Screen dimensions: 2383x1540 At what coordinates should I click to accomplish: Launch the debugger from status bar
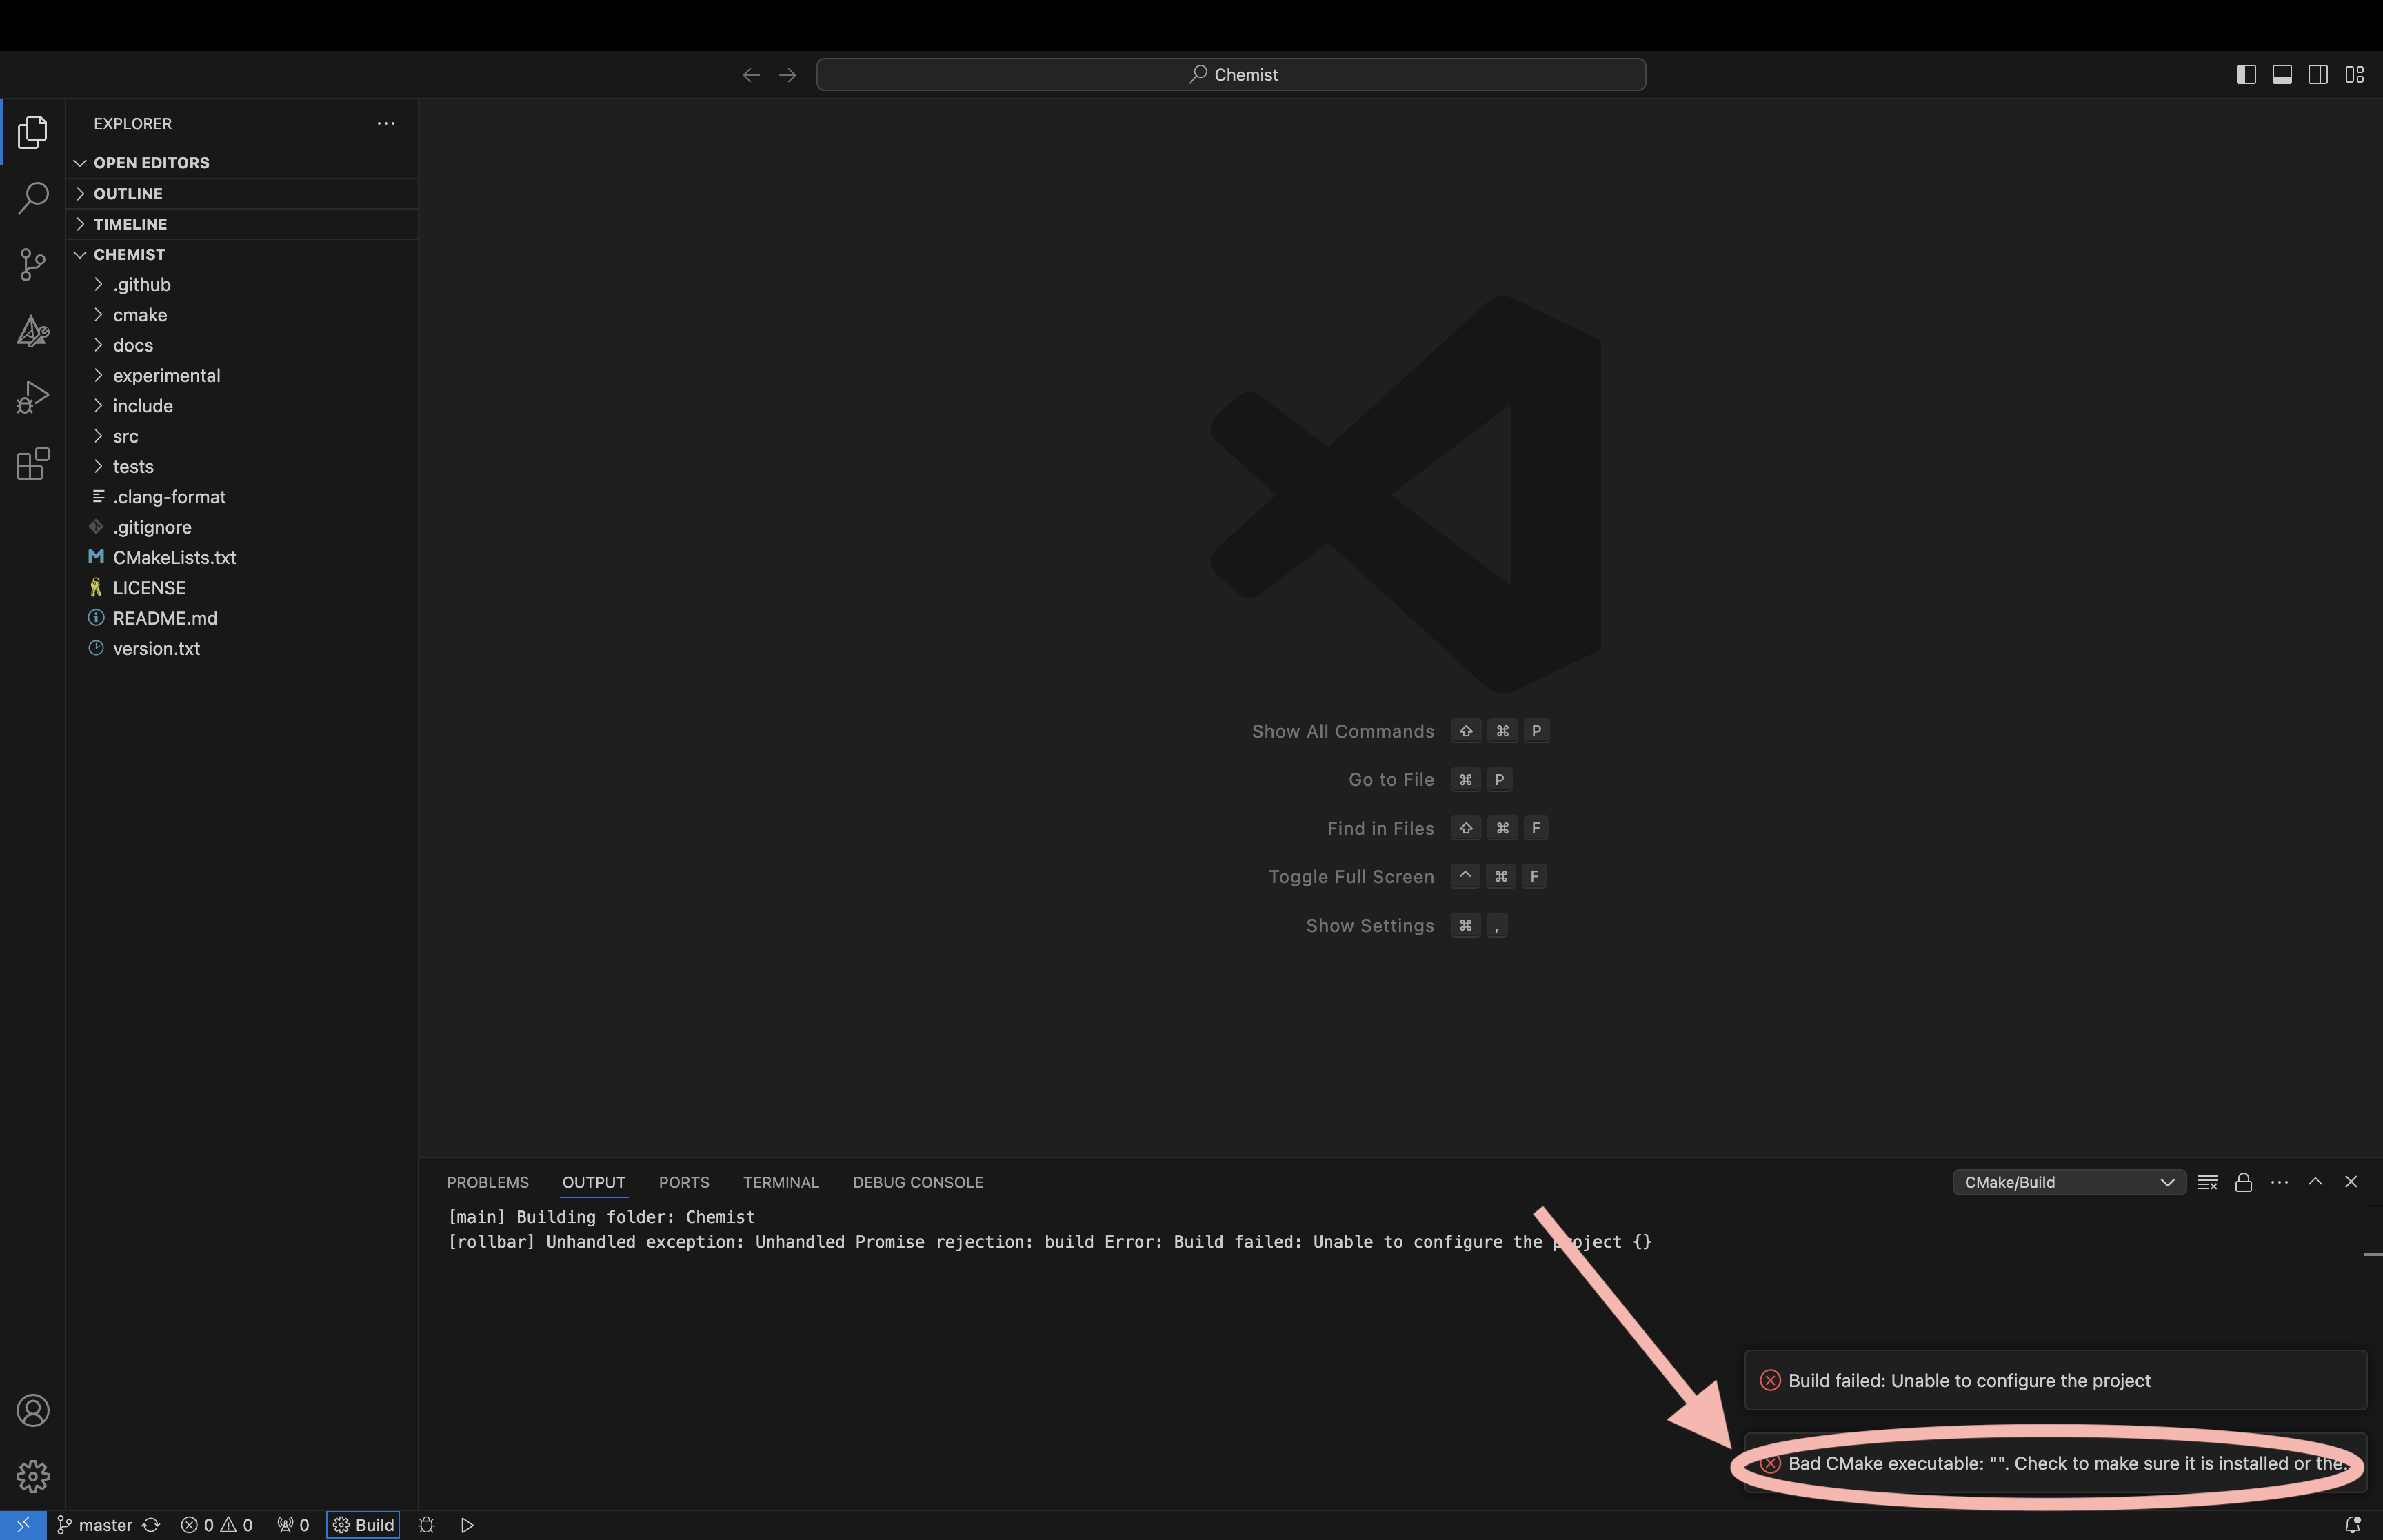(x=427, y=1525)
